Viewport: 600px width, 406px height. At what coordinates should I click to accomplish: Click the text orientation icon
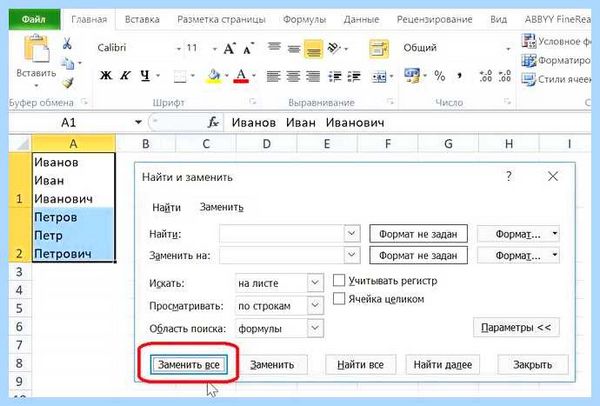tap(334, 48)
